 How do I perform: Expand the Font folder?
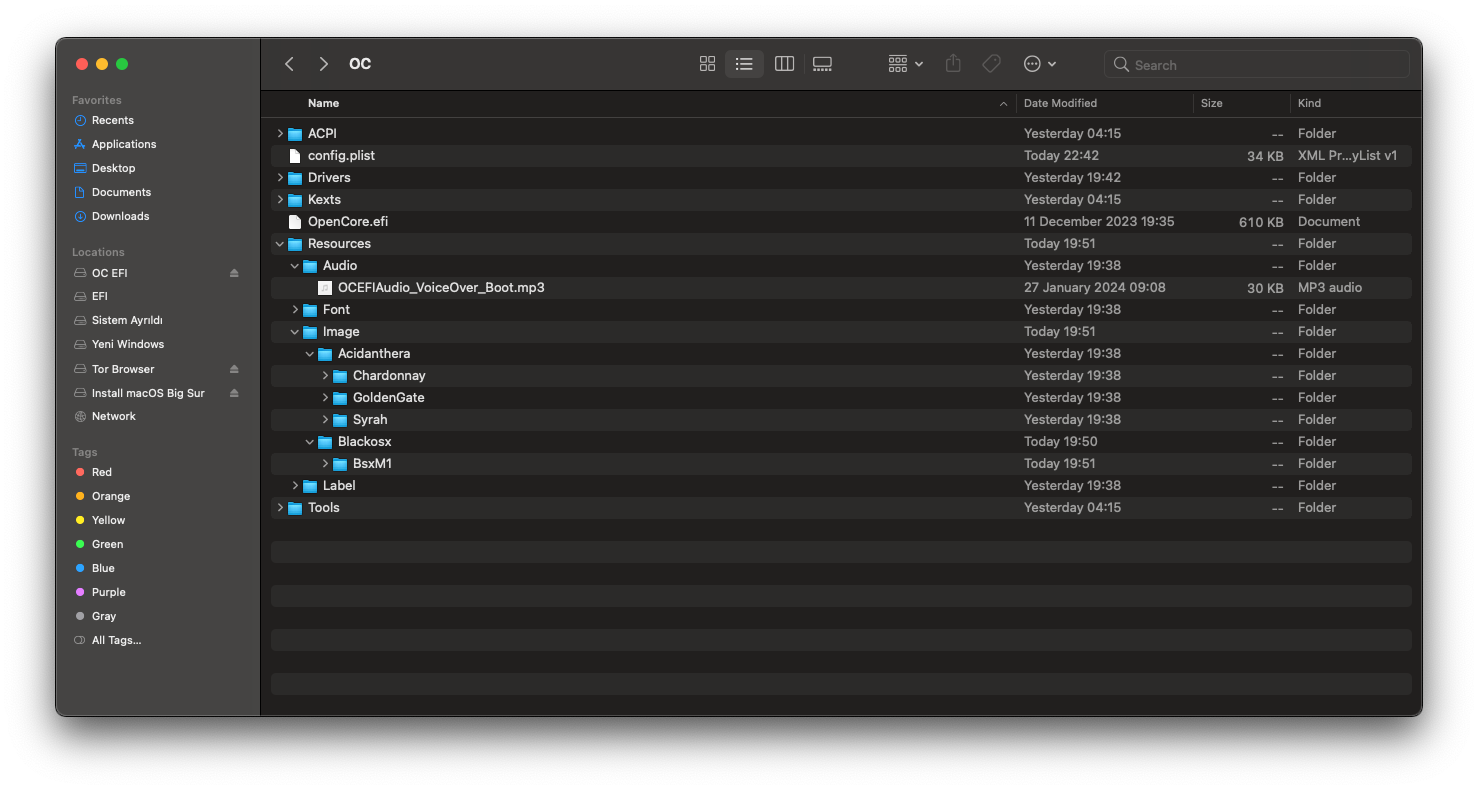295,309
